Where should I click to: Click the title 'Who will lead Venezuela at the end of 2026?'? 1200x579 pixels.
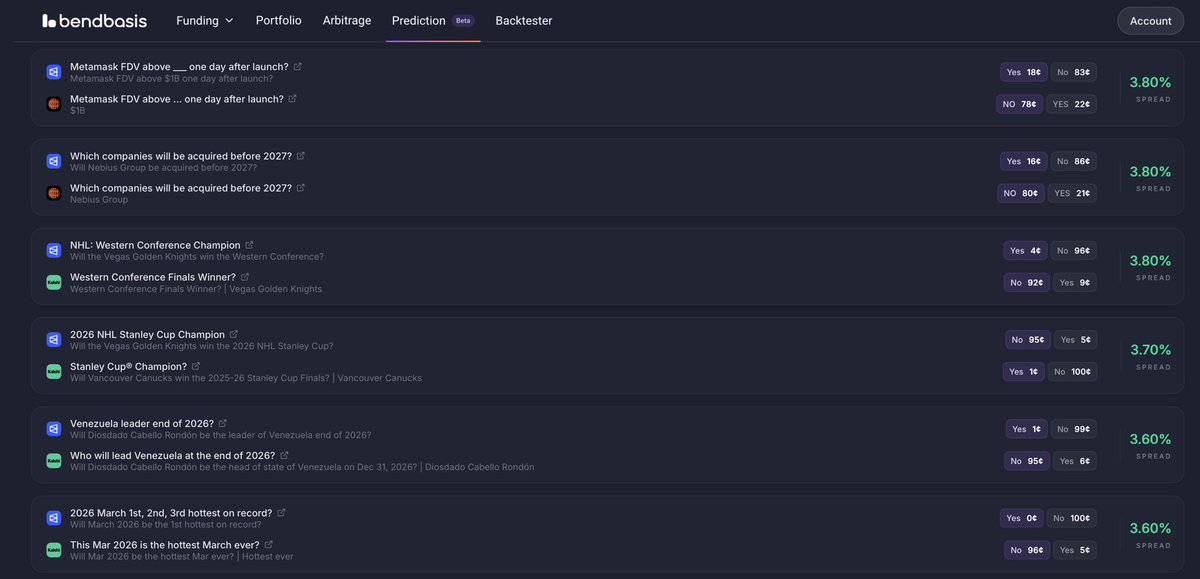pos(172,456)
